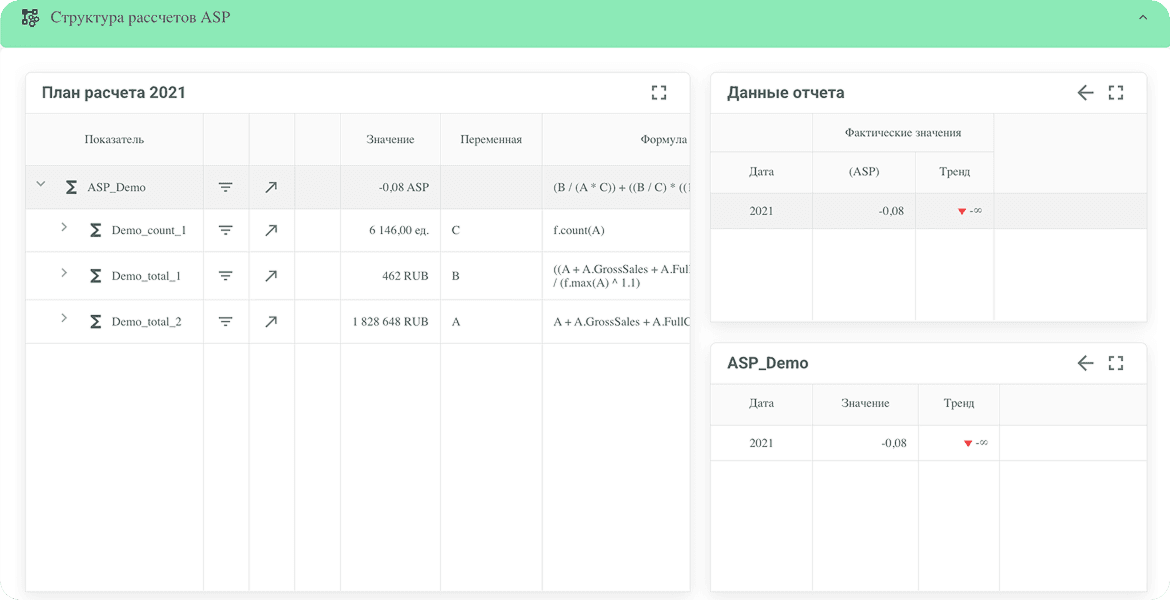Click the Переменная column header

pos(491,139)
